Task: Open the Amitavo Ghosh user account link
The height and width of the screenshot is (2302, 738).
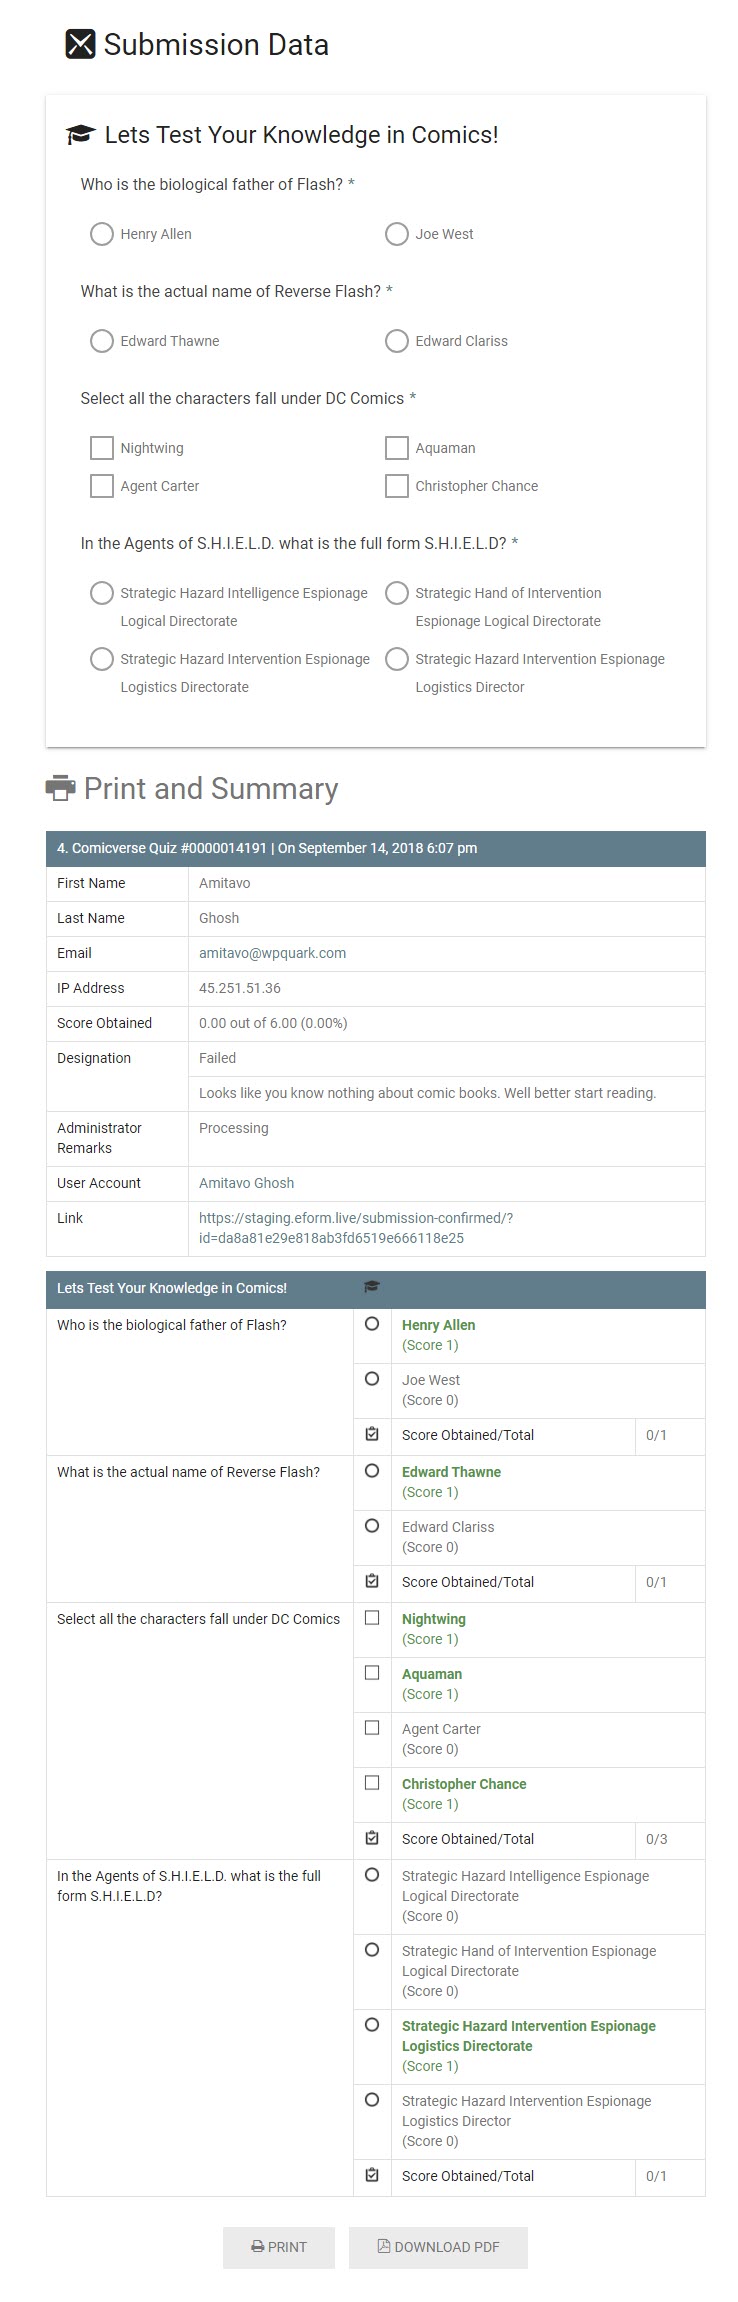Action: click(x=246, y=1183)
